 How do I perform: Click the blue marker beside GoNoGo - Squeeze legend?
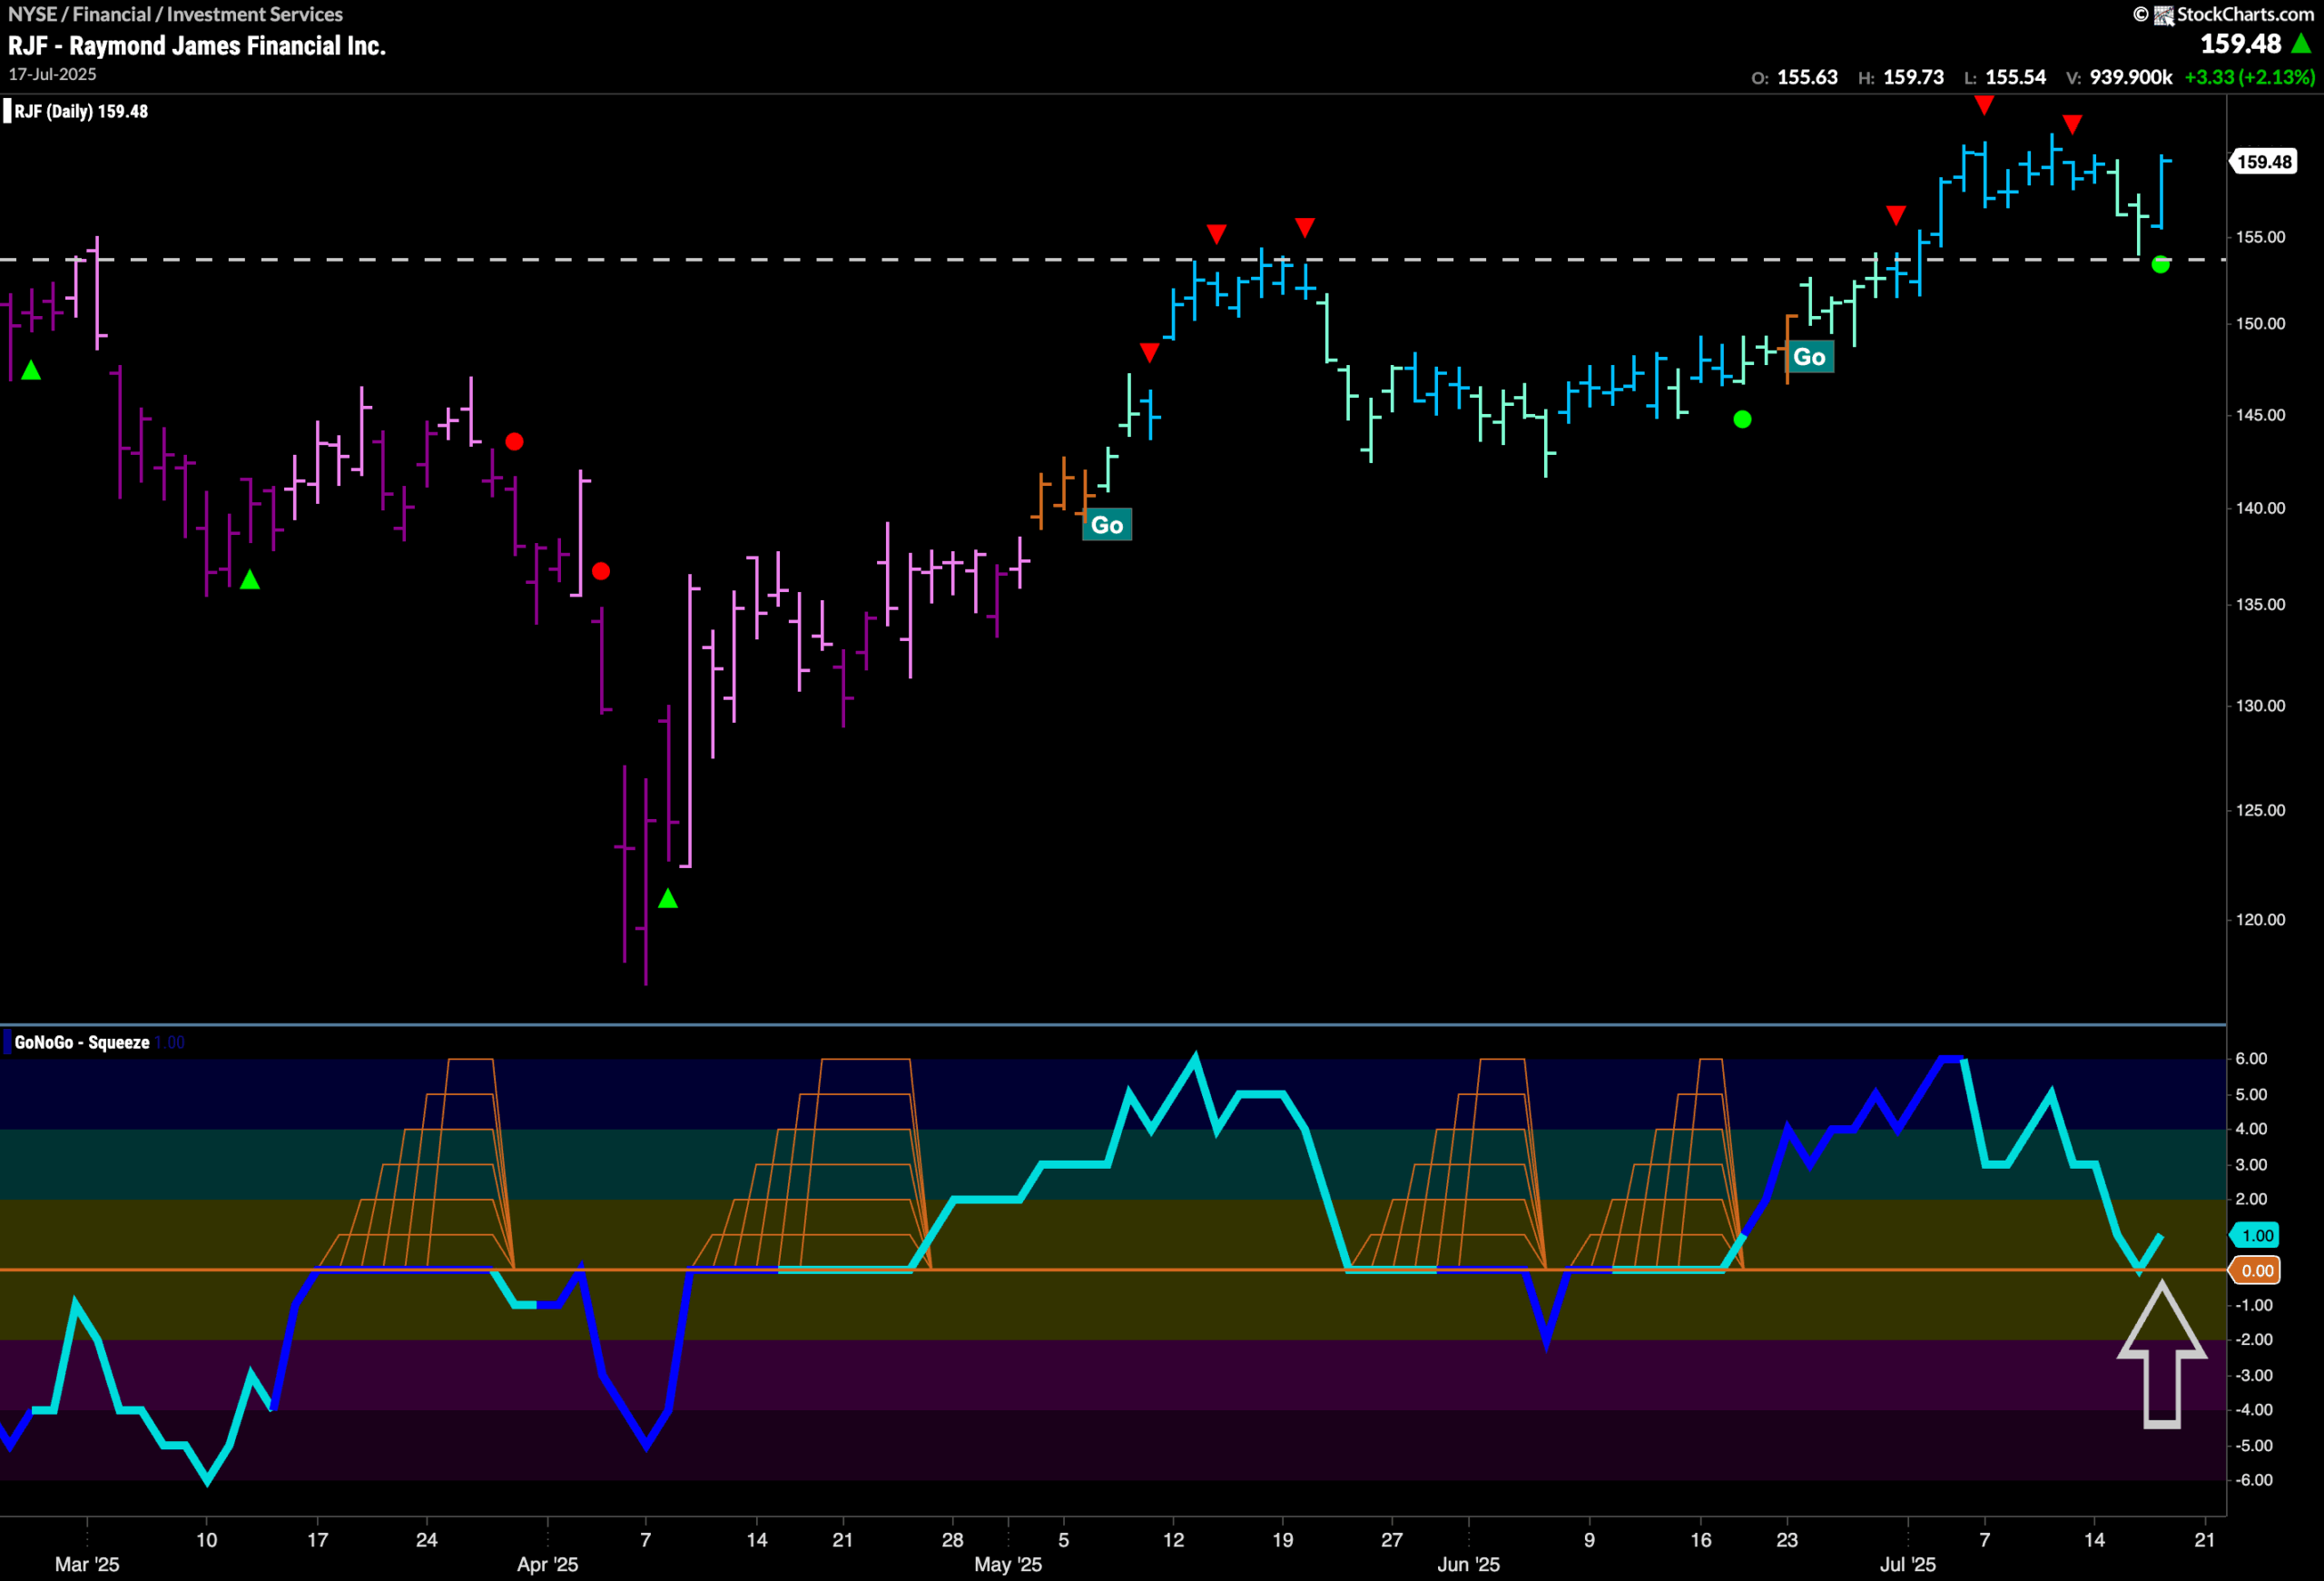[x=7, y=1042]
